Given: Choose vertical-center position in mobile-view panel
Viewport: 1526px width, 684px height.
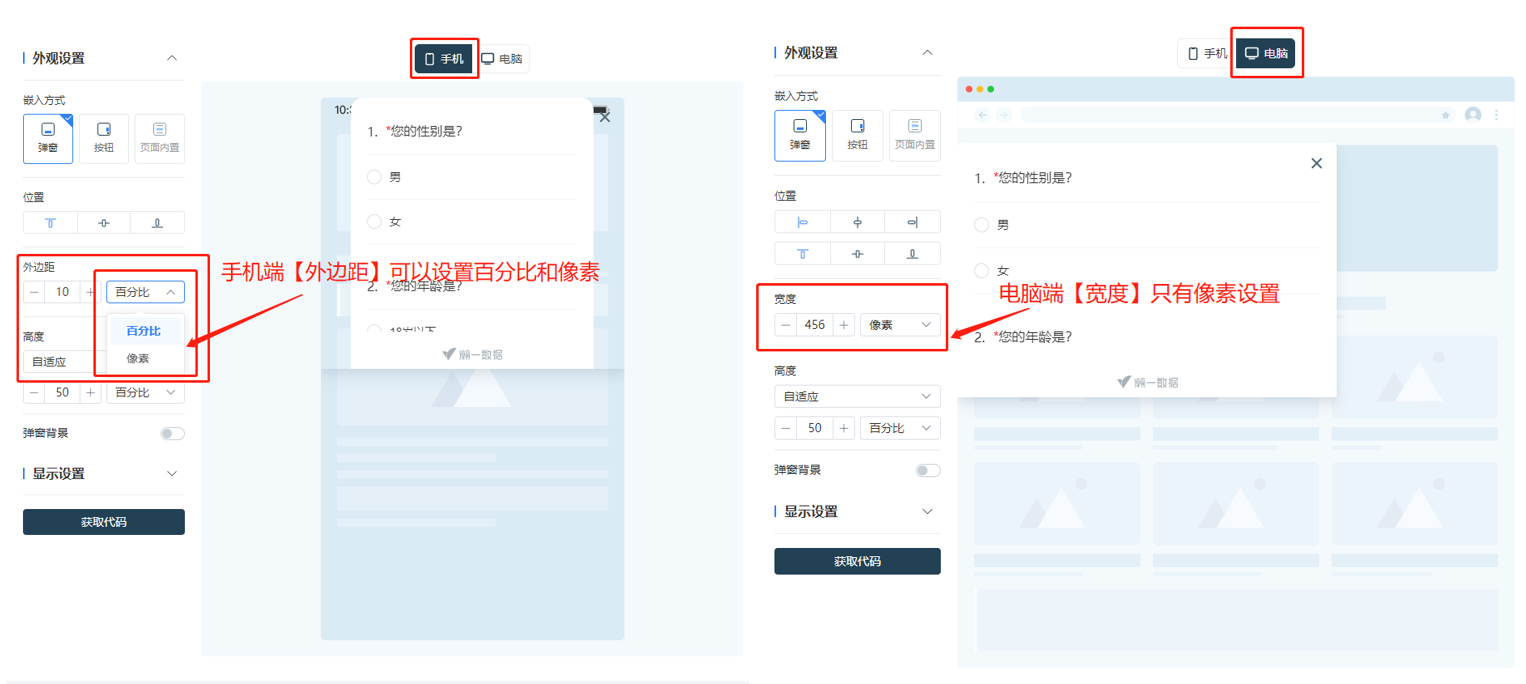Looking at the screenshot, I should click(104, 223).
